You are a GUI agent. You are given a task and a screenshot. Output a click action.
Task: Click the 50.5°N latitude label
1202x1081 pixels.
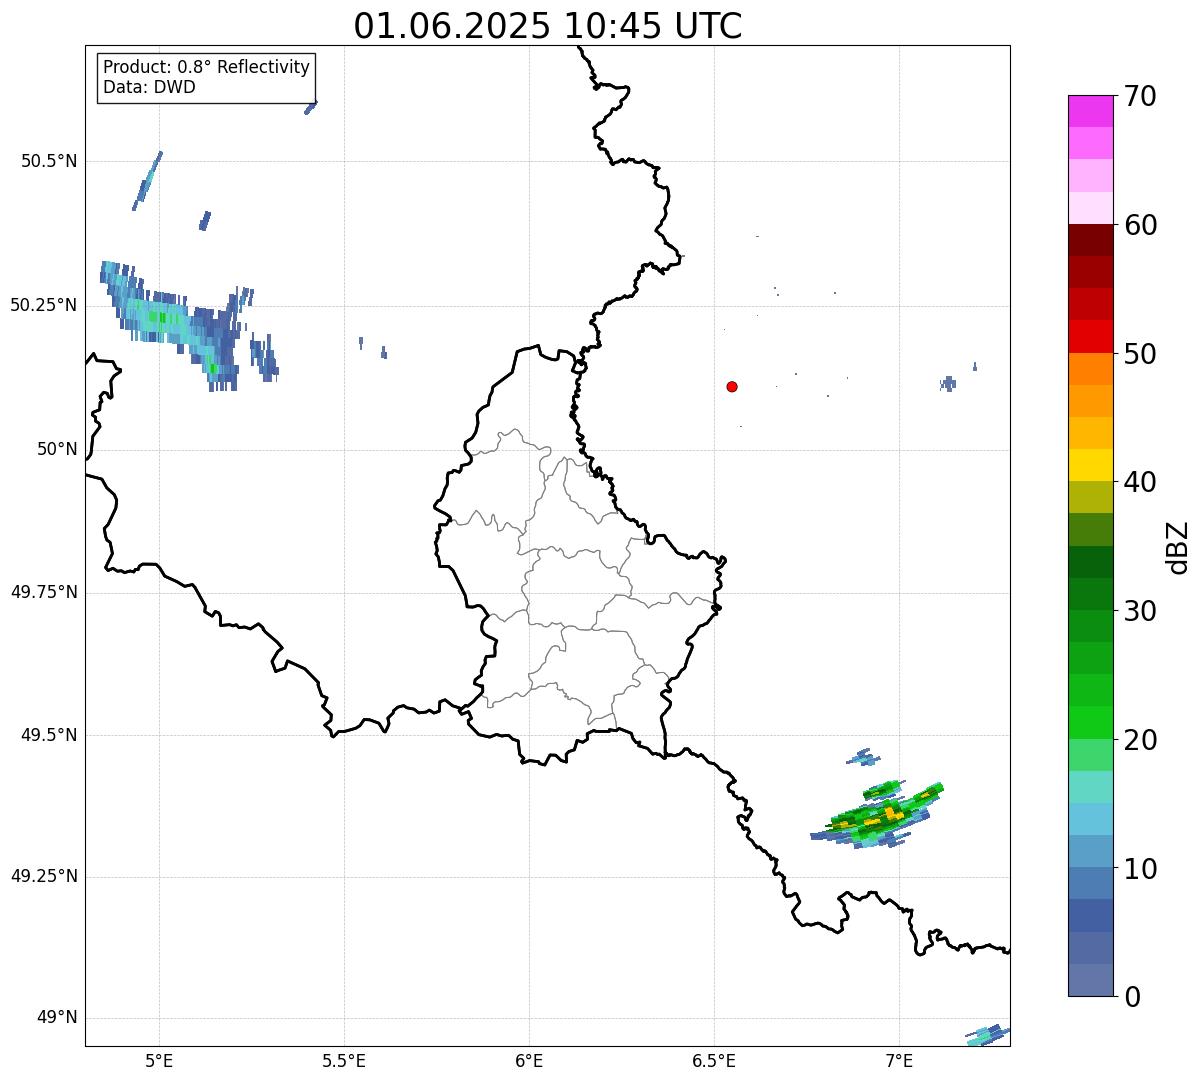[49, 161]
